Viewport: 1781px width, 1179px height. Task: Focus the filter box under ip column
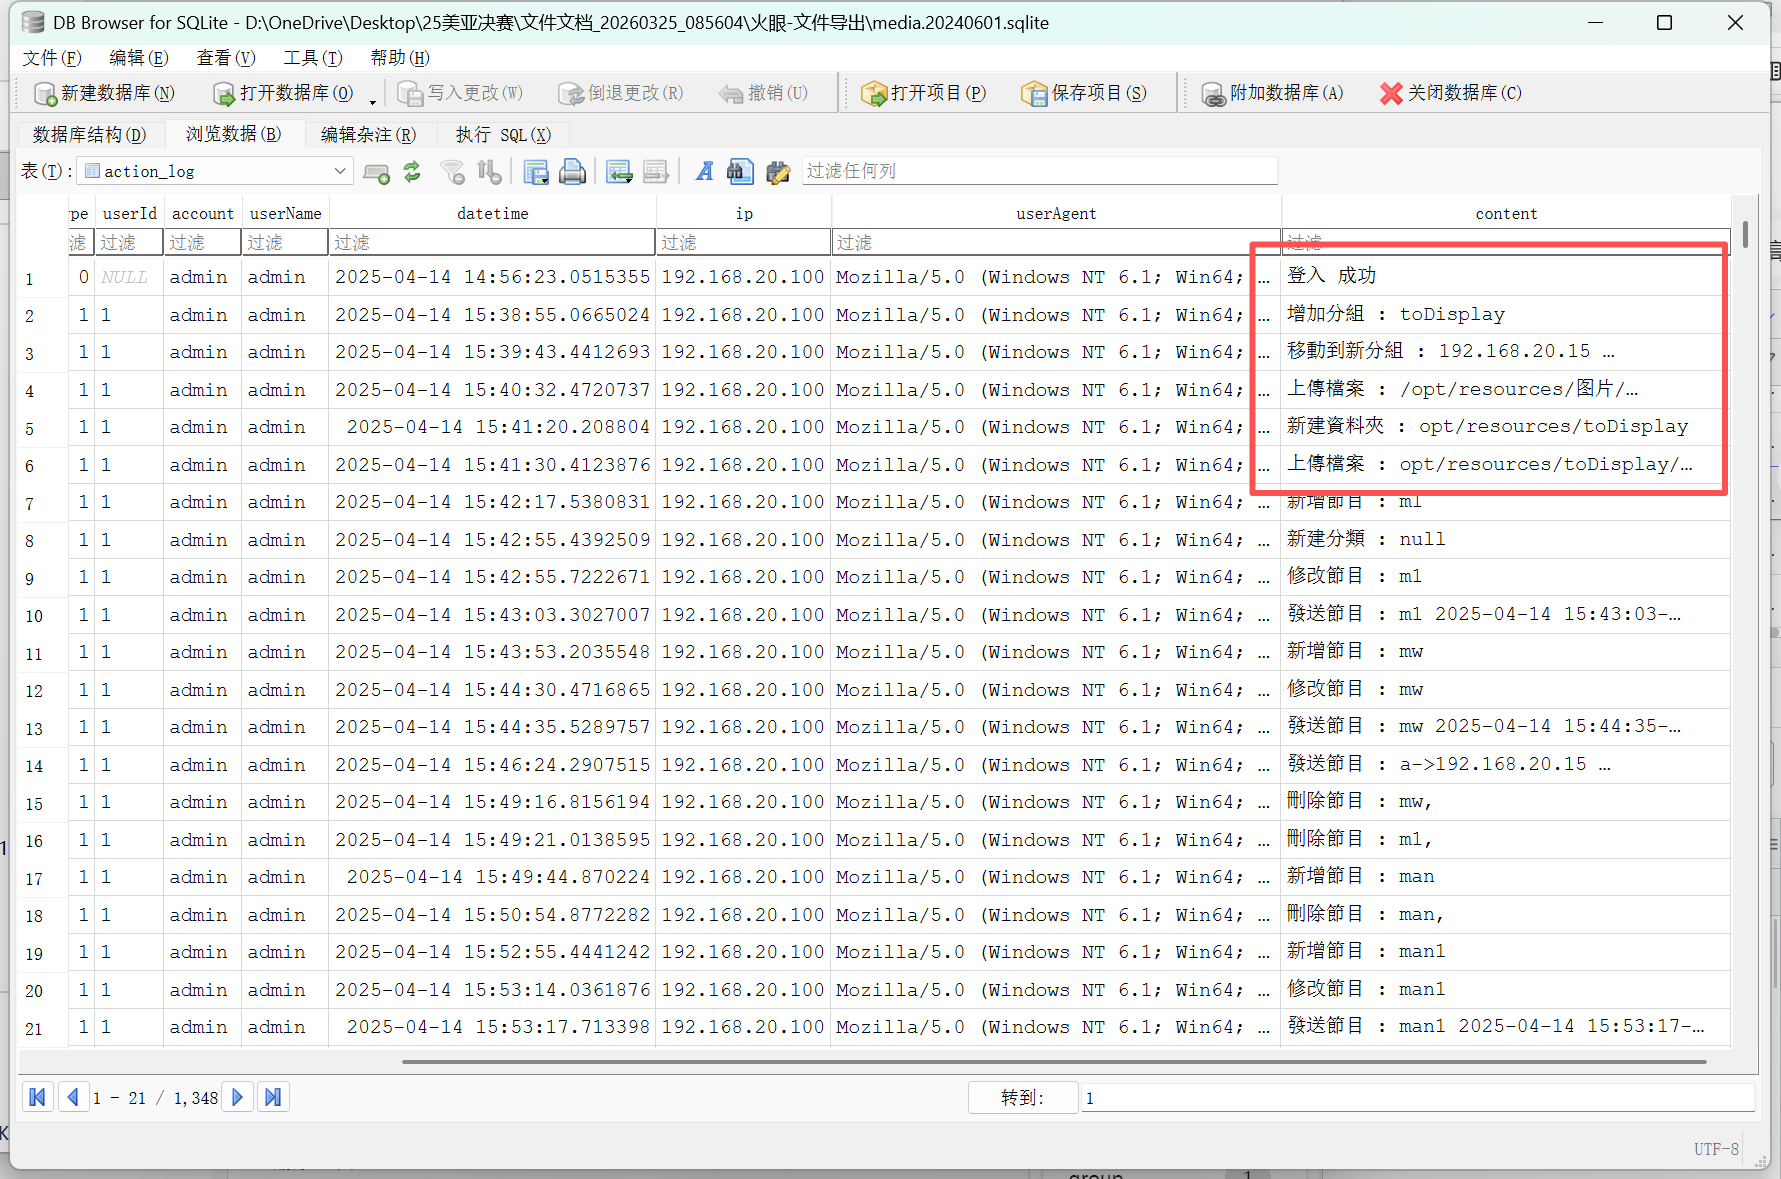click(x=743, y=242)
